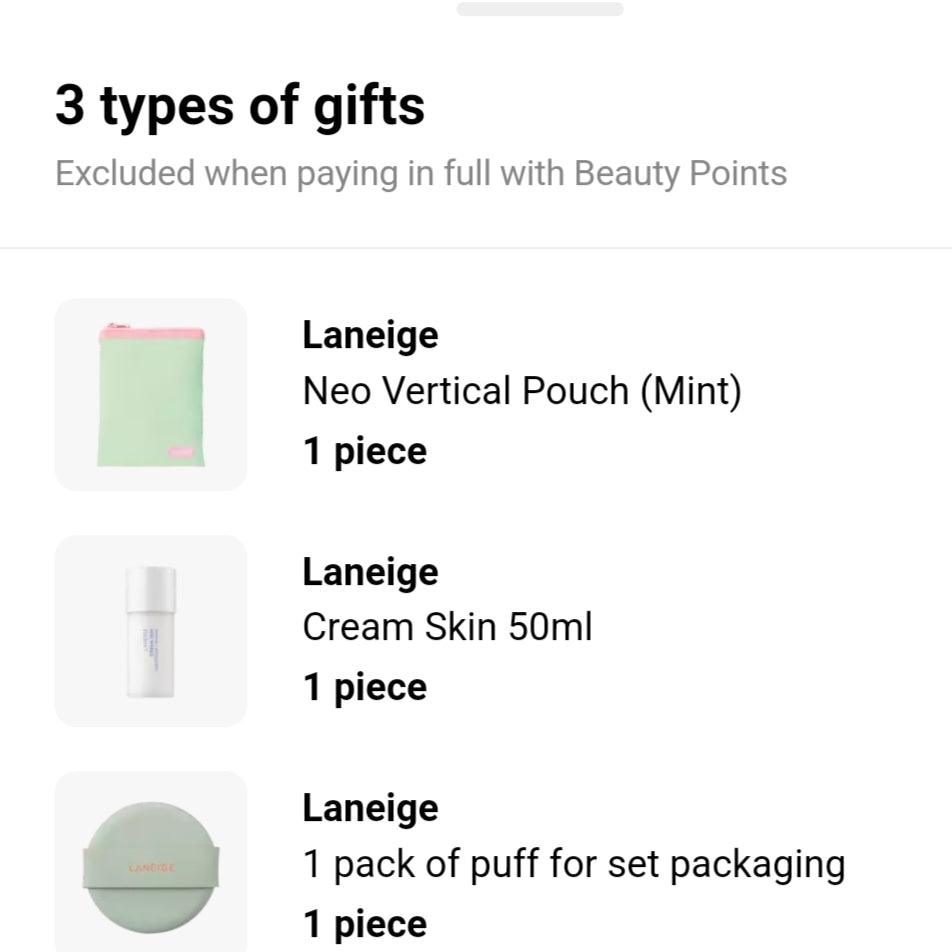The height and width of the screenshot is (952, 952).
Task: Select the second gift list row
Action: click(476, 630)
